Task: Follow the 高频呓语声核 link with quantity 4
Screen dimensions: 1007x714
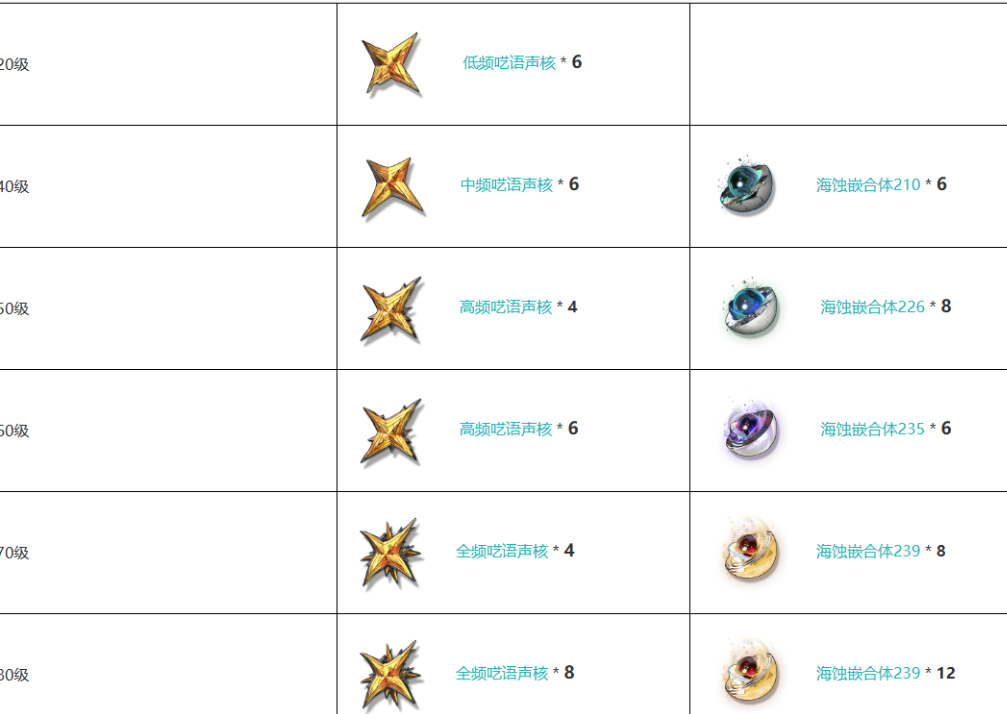Action: coord(505,307)
